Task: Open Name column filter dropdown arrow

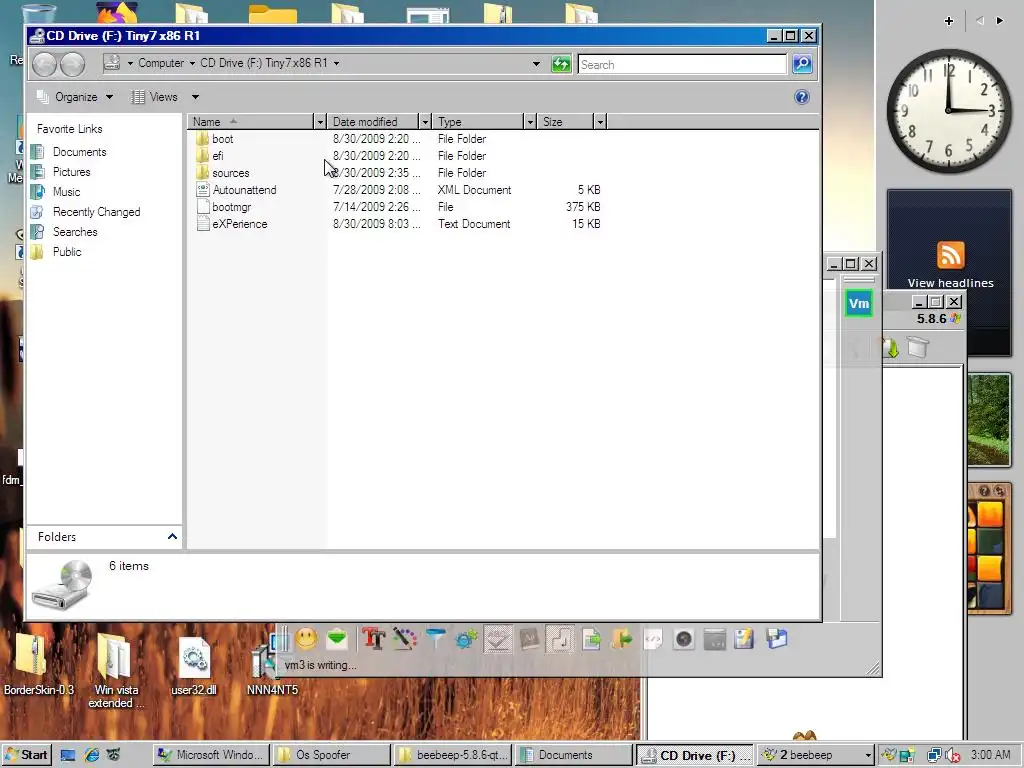Action: click(319, 122)
